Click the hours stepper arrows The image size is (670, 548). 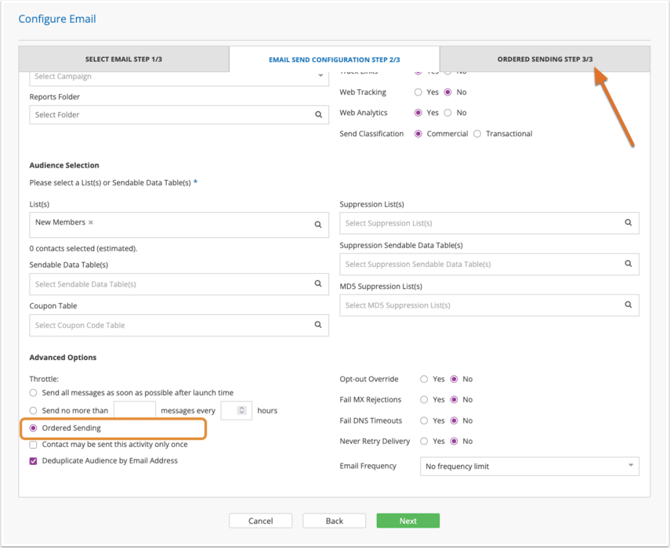click(x=242, y=410)
